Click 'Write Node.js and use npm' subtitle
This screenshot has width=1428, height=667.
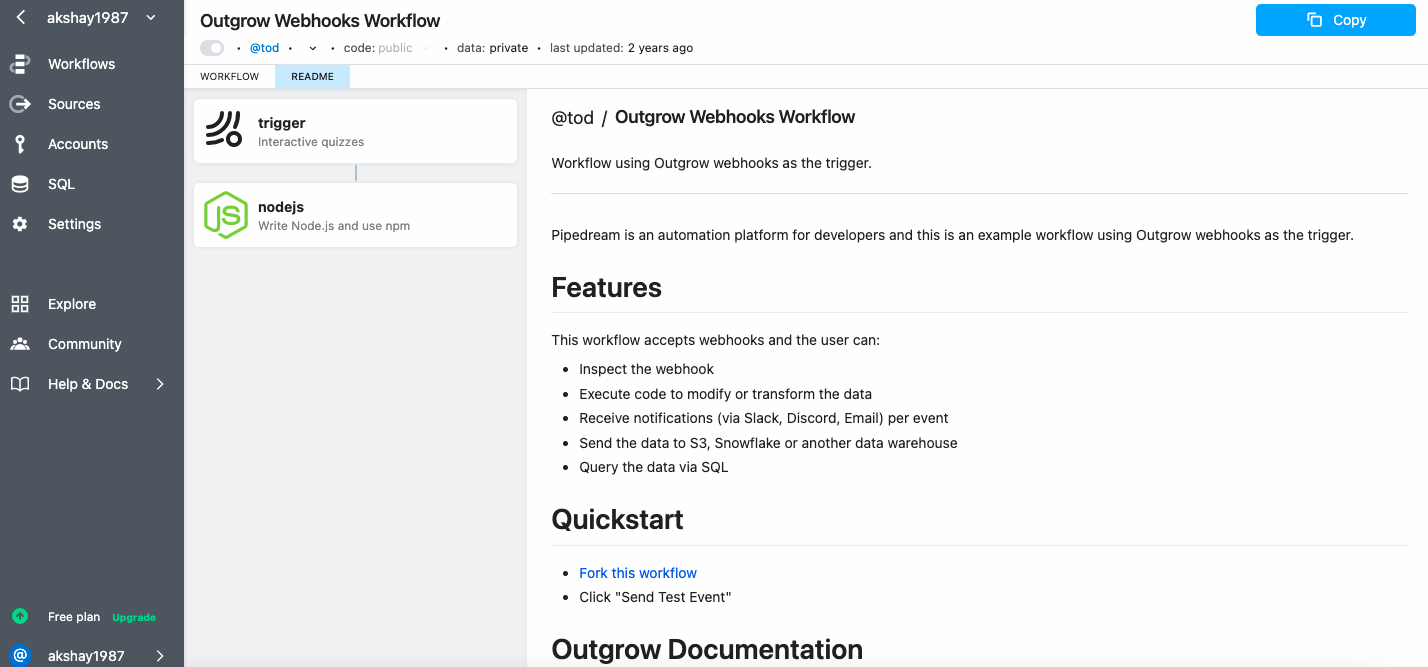tap(334, 226)
